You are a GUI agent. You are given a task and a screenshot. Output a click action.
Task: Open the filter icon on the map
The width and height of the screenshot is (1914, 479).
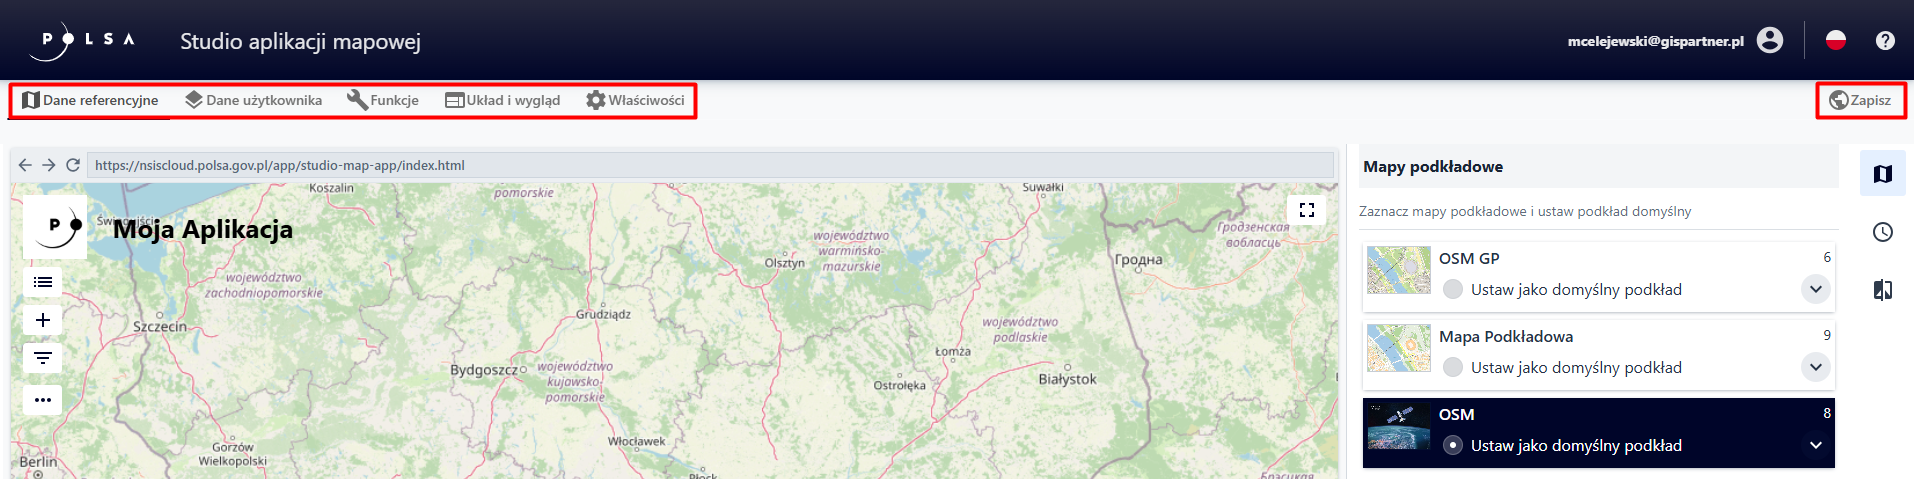click(43, 358)
